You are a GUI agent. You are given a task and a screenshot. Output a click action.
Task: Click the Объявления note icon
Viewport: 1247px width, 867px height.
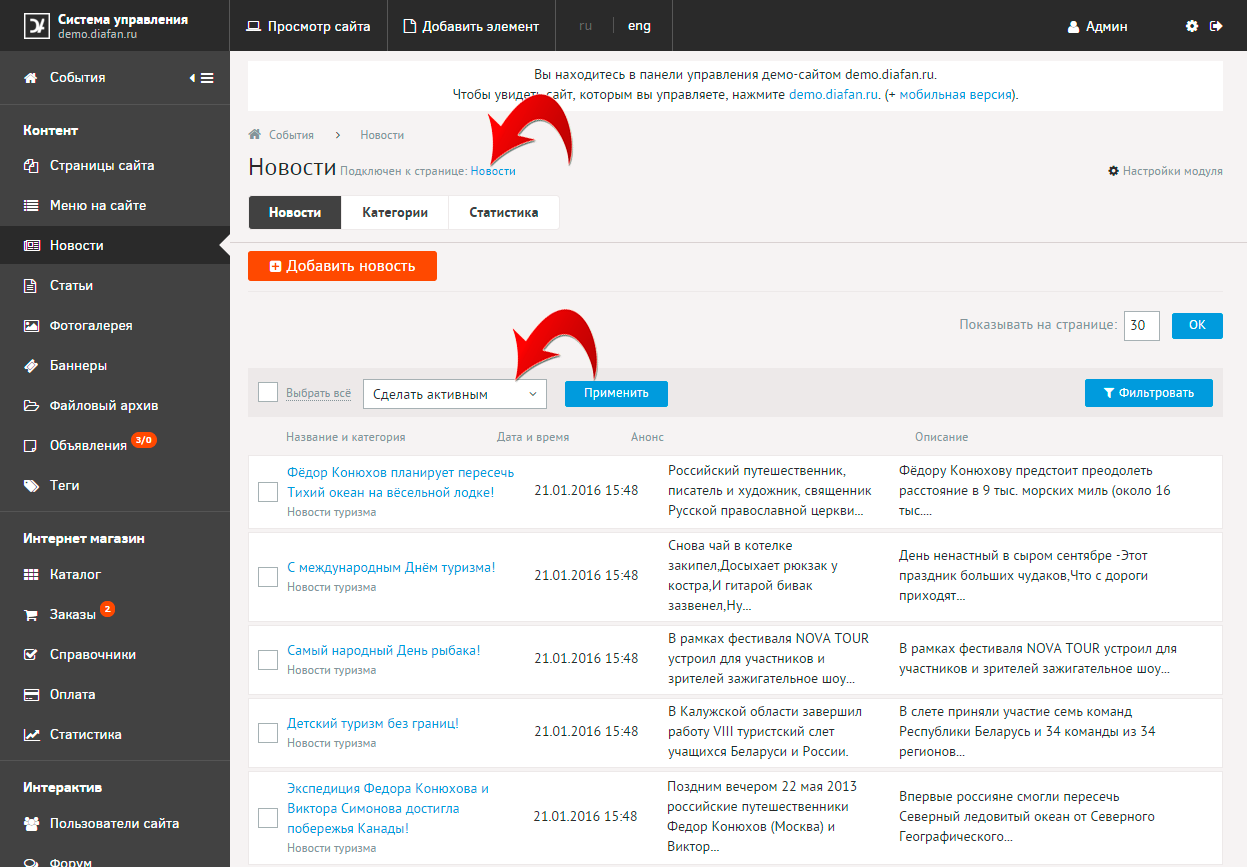pos(31,446)
